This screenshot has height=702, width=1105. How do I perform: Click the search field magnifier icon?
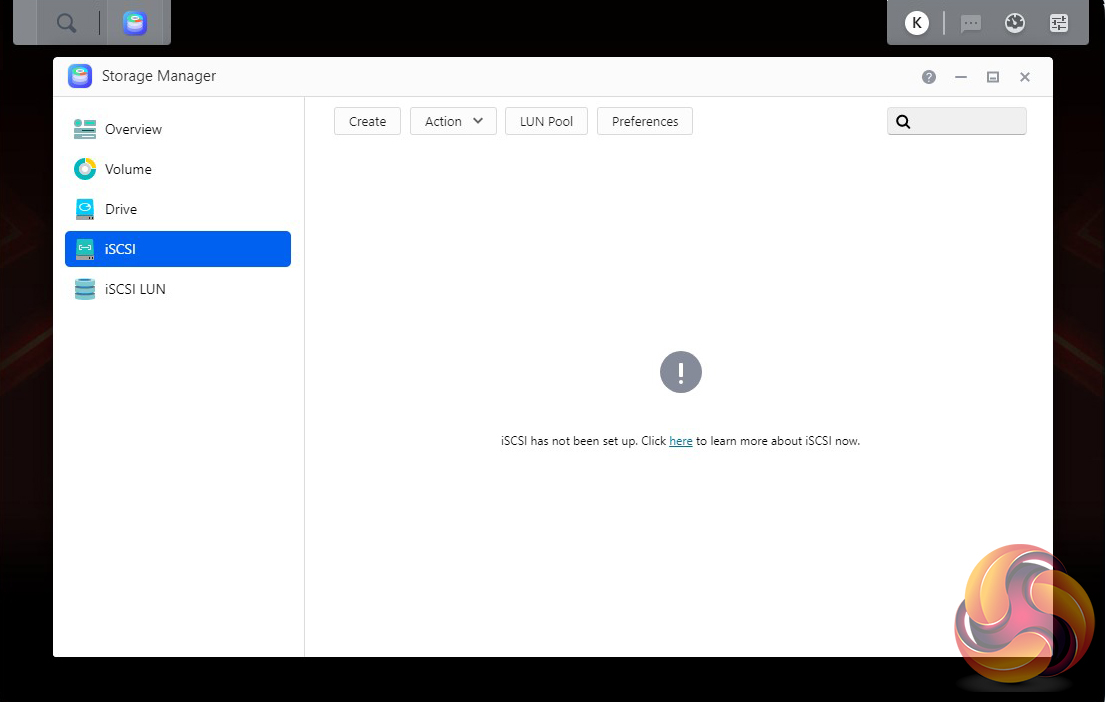pyautogui.click(x=903, y=122)
